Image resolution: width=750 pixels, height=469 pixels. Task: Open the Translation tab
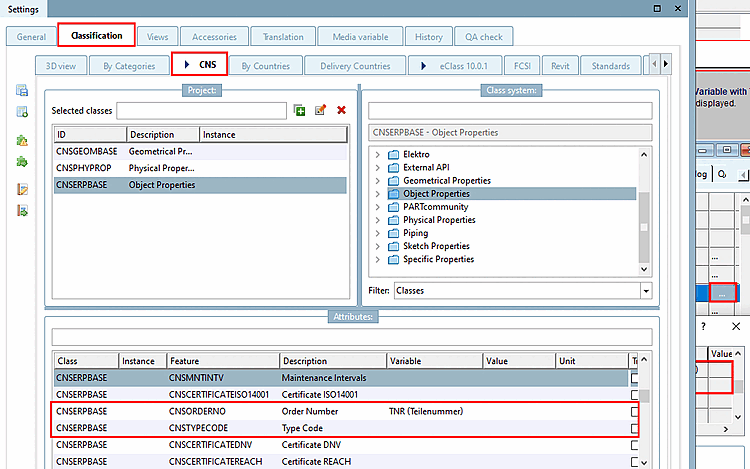(x=283, y=37)
